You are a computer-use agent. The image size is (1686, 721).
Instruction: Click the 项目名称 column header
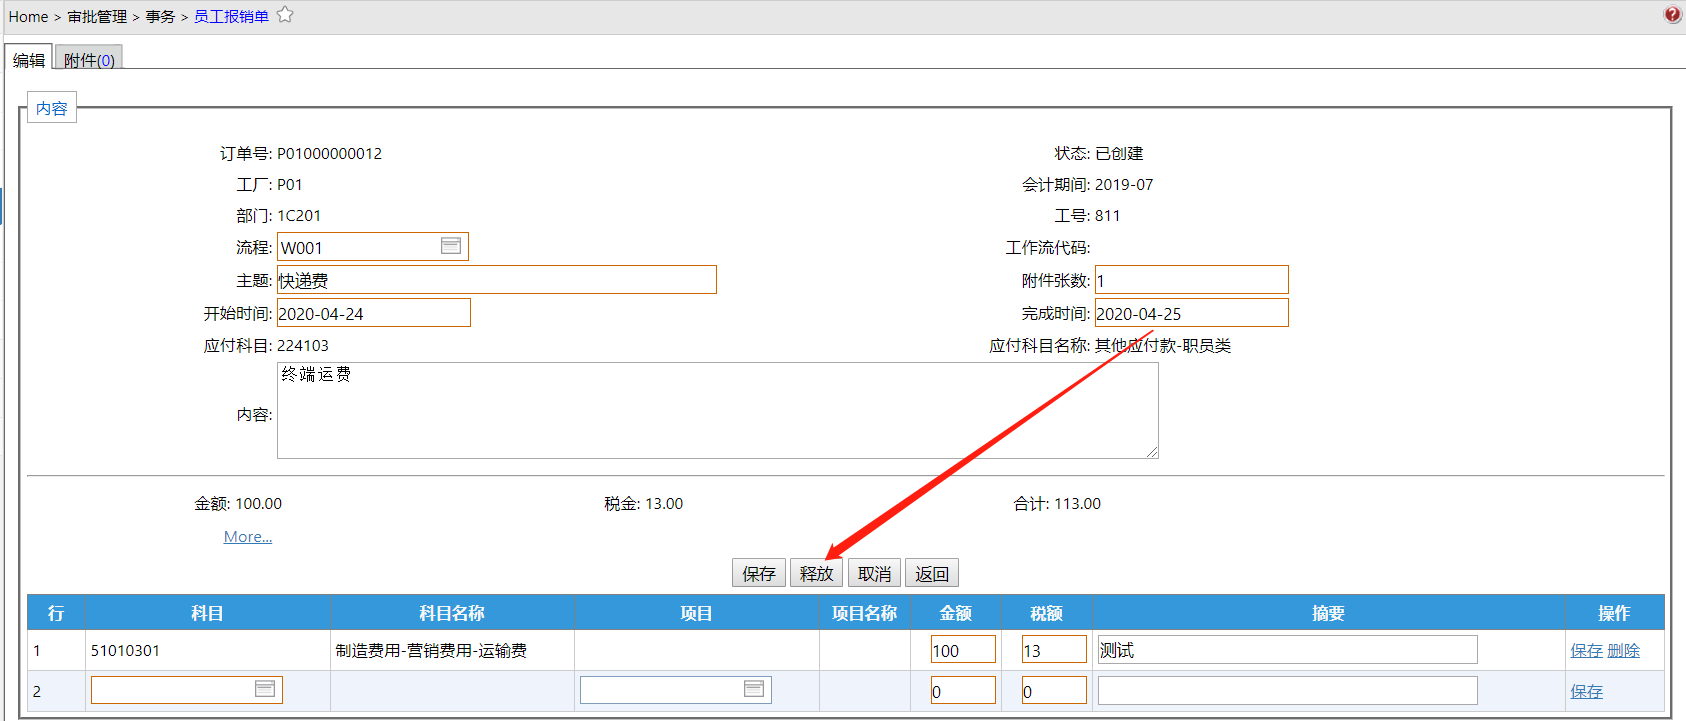coord(864,613)
